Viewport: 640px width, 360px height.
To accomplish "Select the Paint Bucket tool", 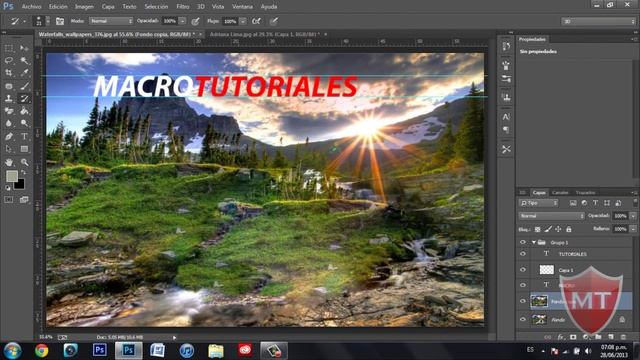I will click(x=24, y=111).
